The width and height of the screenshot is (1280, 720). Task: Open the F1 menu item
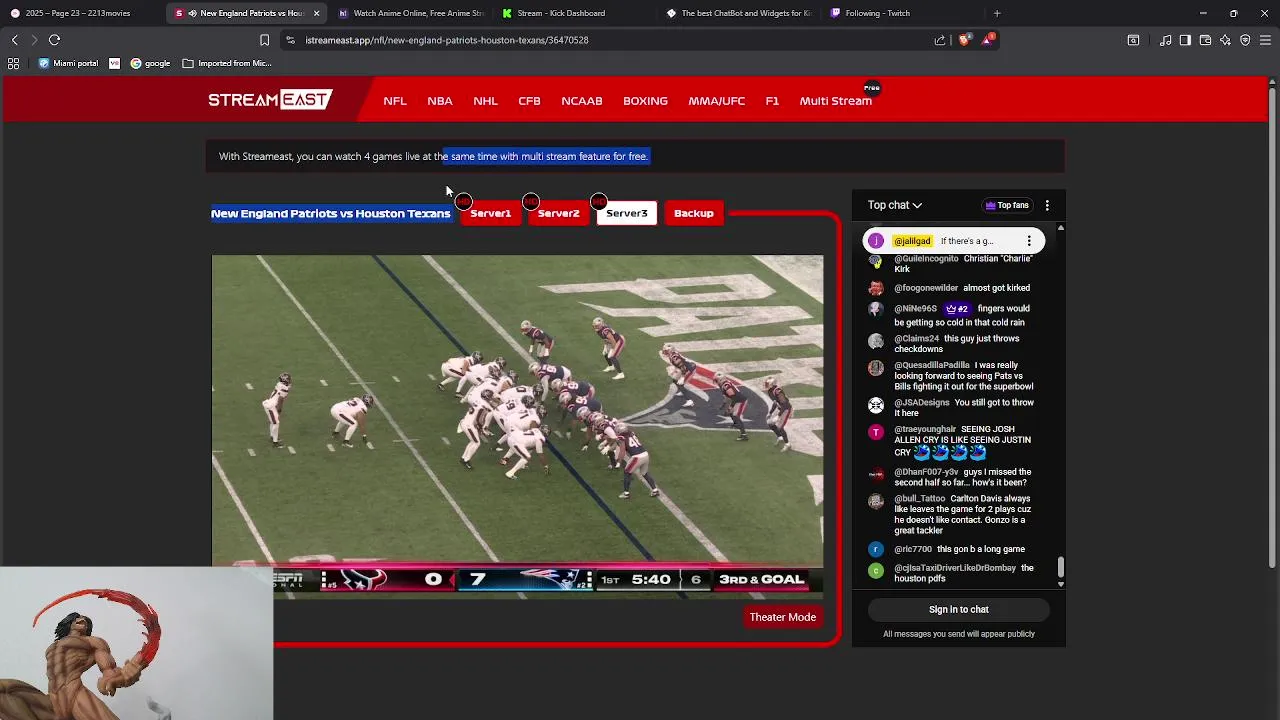point(772,101)
